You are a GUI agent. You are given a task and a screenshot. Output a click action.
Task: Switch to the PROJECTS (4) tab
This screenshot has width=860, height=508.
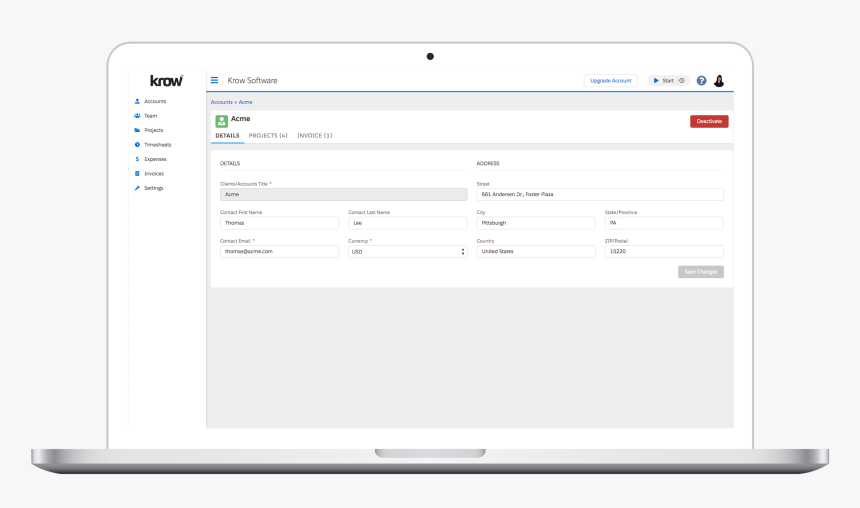click(268, 136)
